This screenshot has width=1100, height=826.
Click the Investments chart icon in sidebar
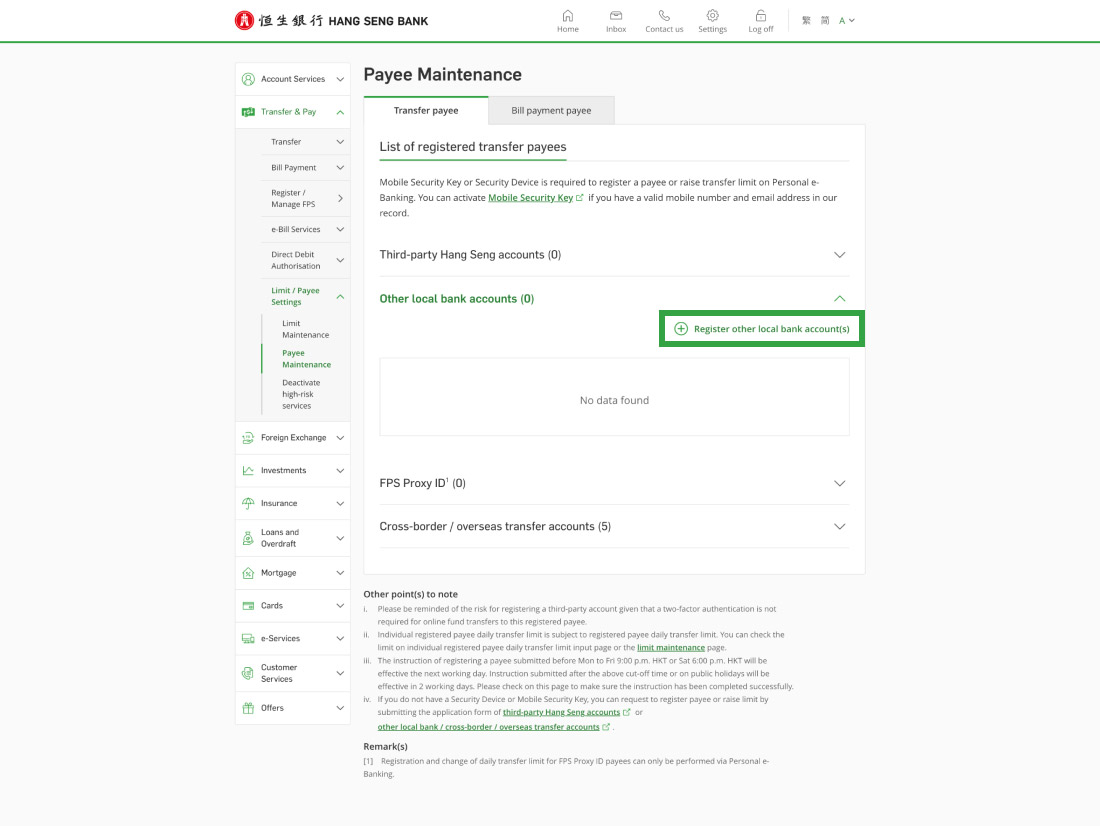pos(248,471)
